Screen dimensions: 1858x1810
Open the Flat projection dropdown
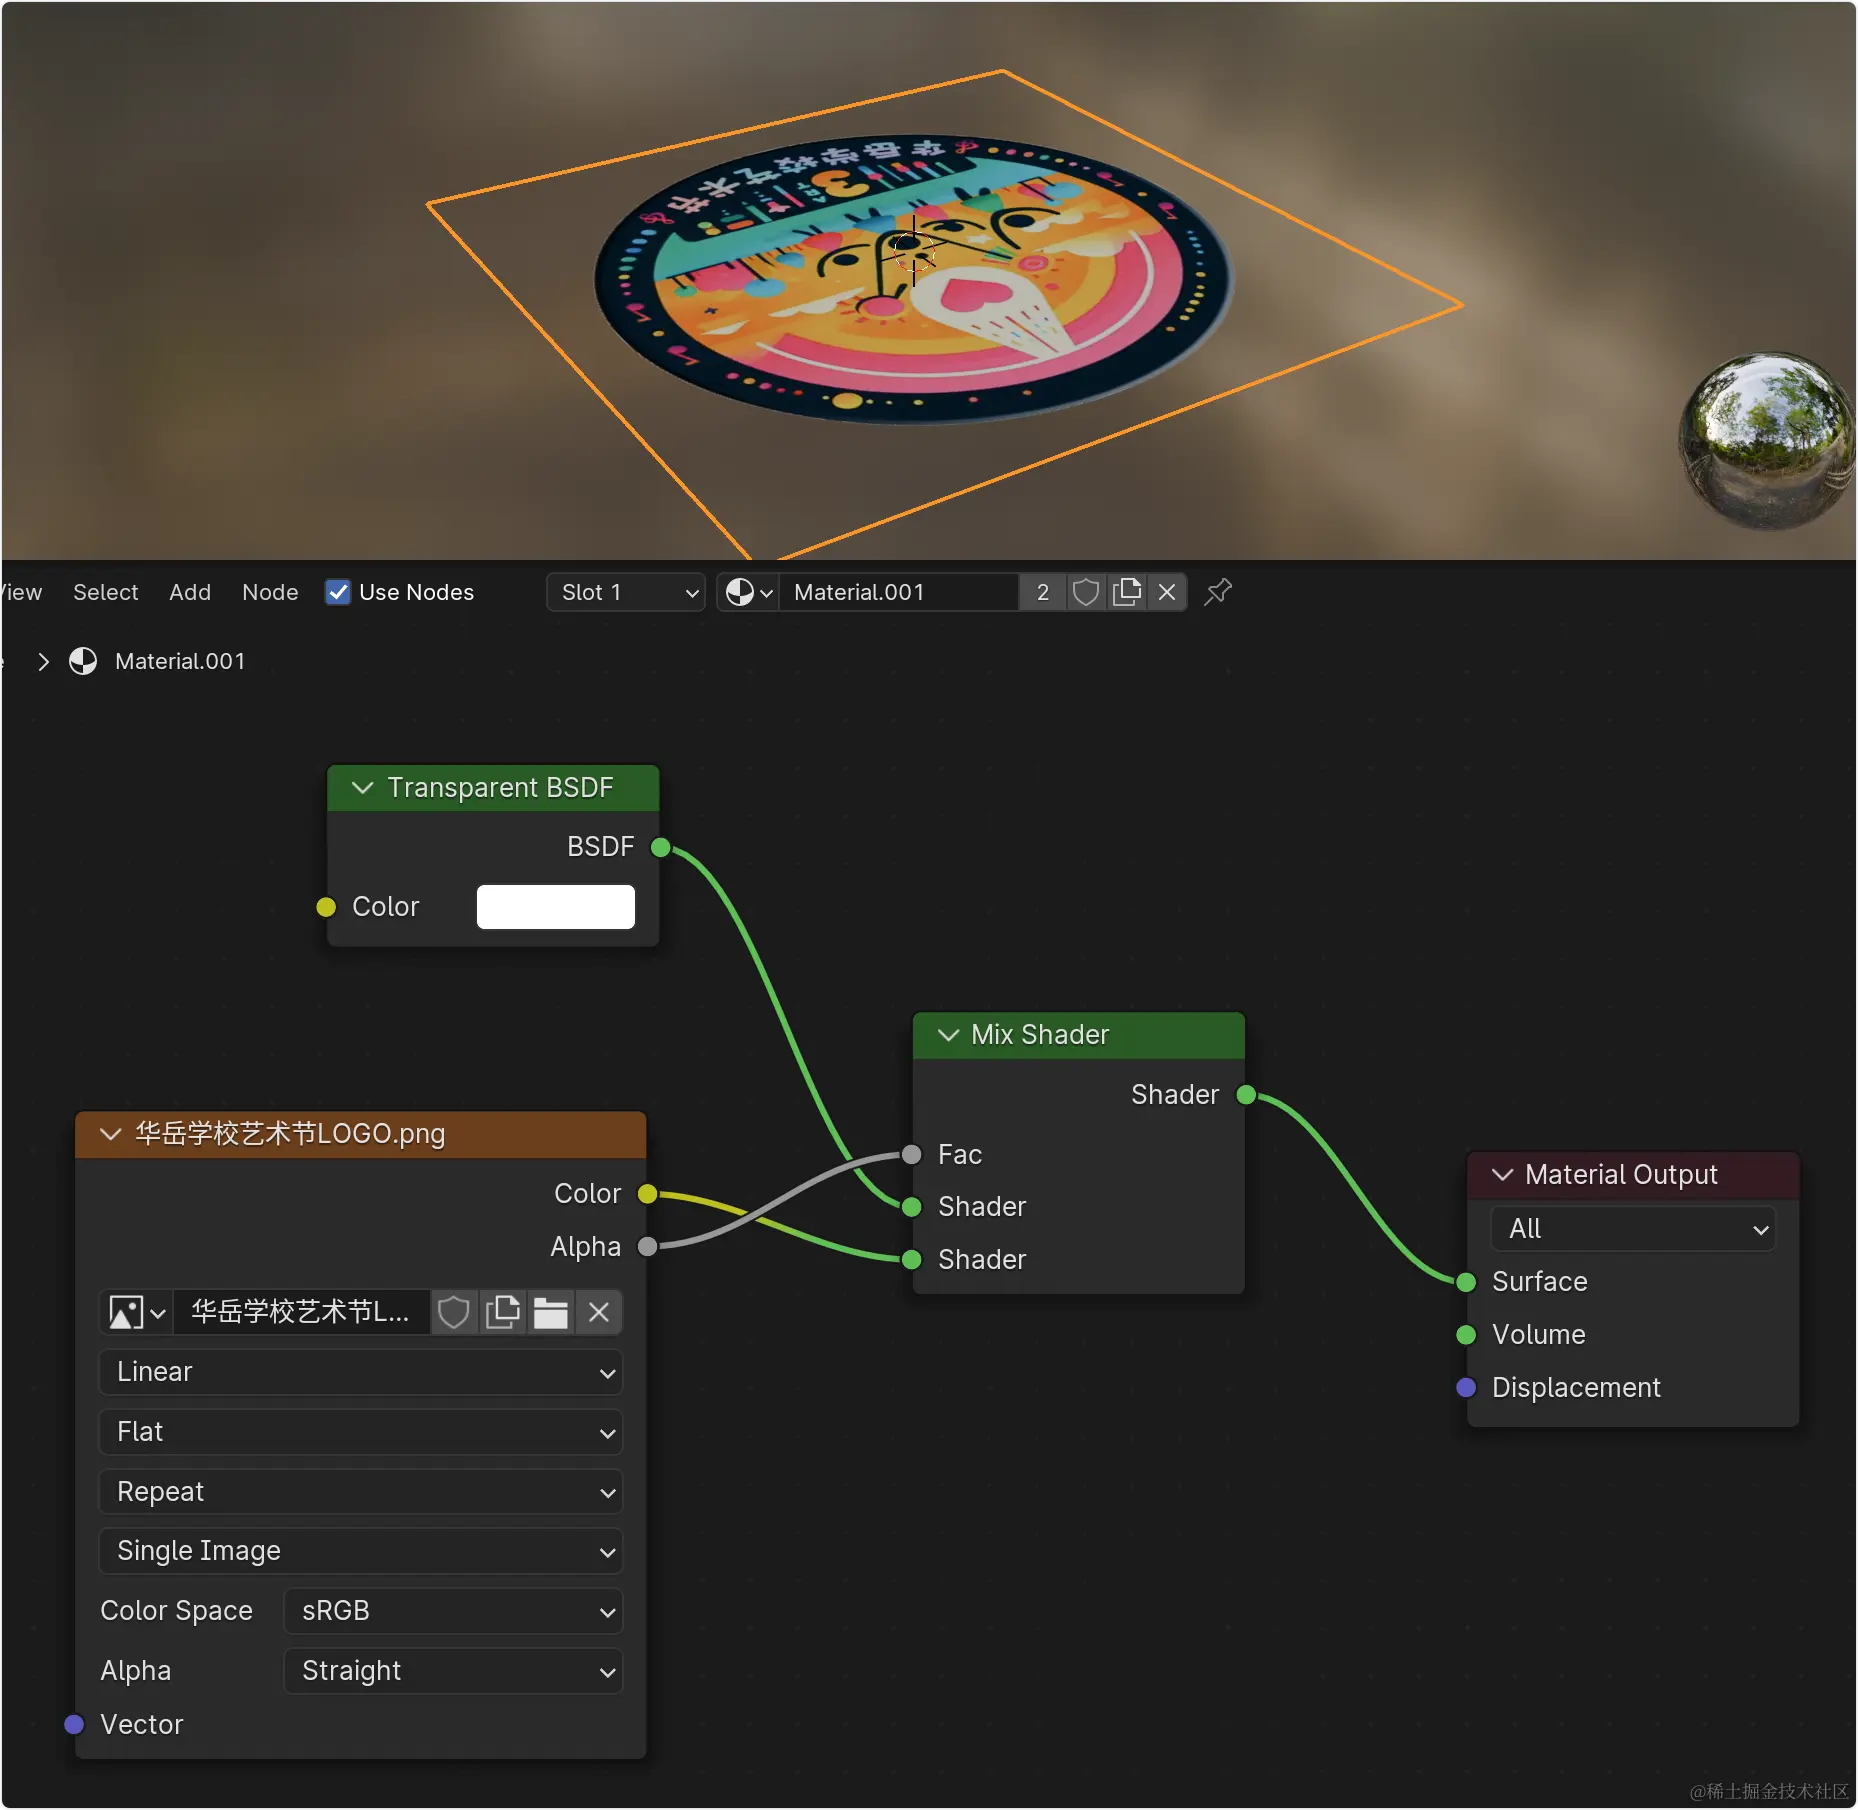point(361,1432)
